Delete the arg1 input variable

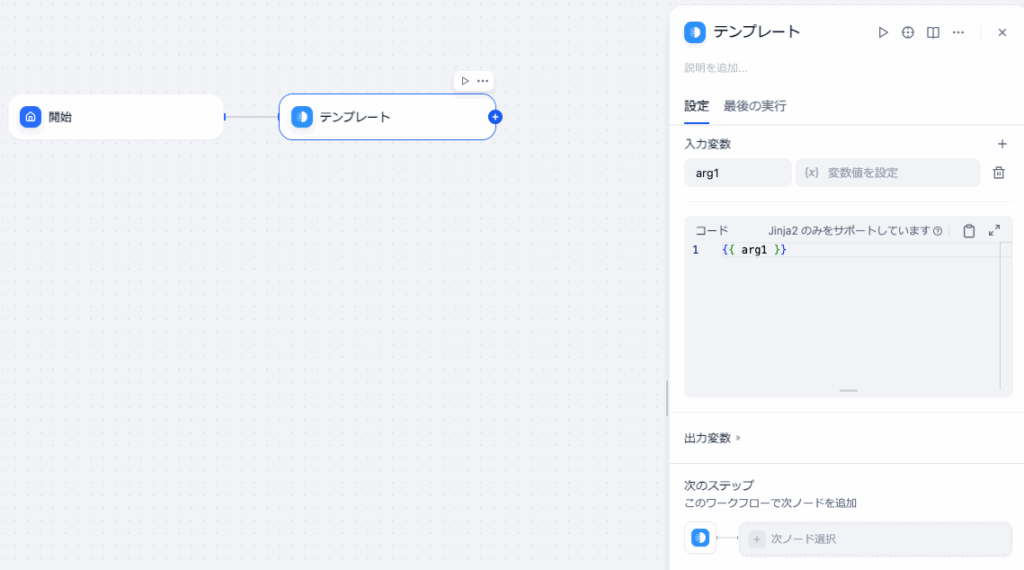(x=998, y=173)
